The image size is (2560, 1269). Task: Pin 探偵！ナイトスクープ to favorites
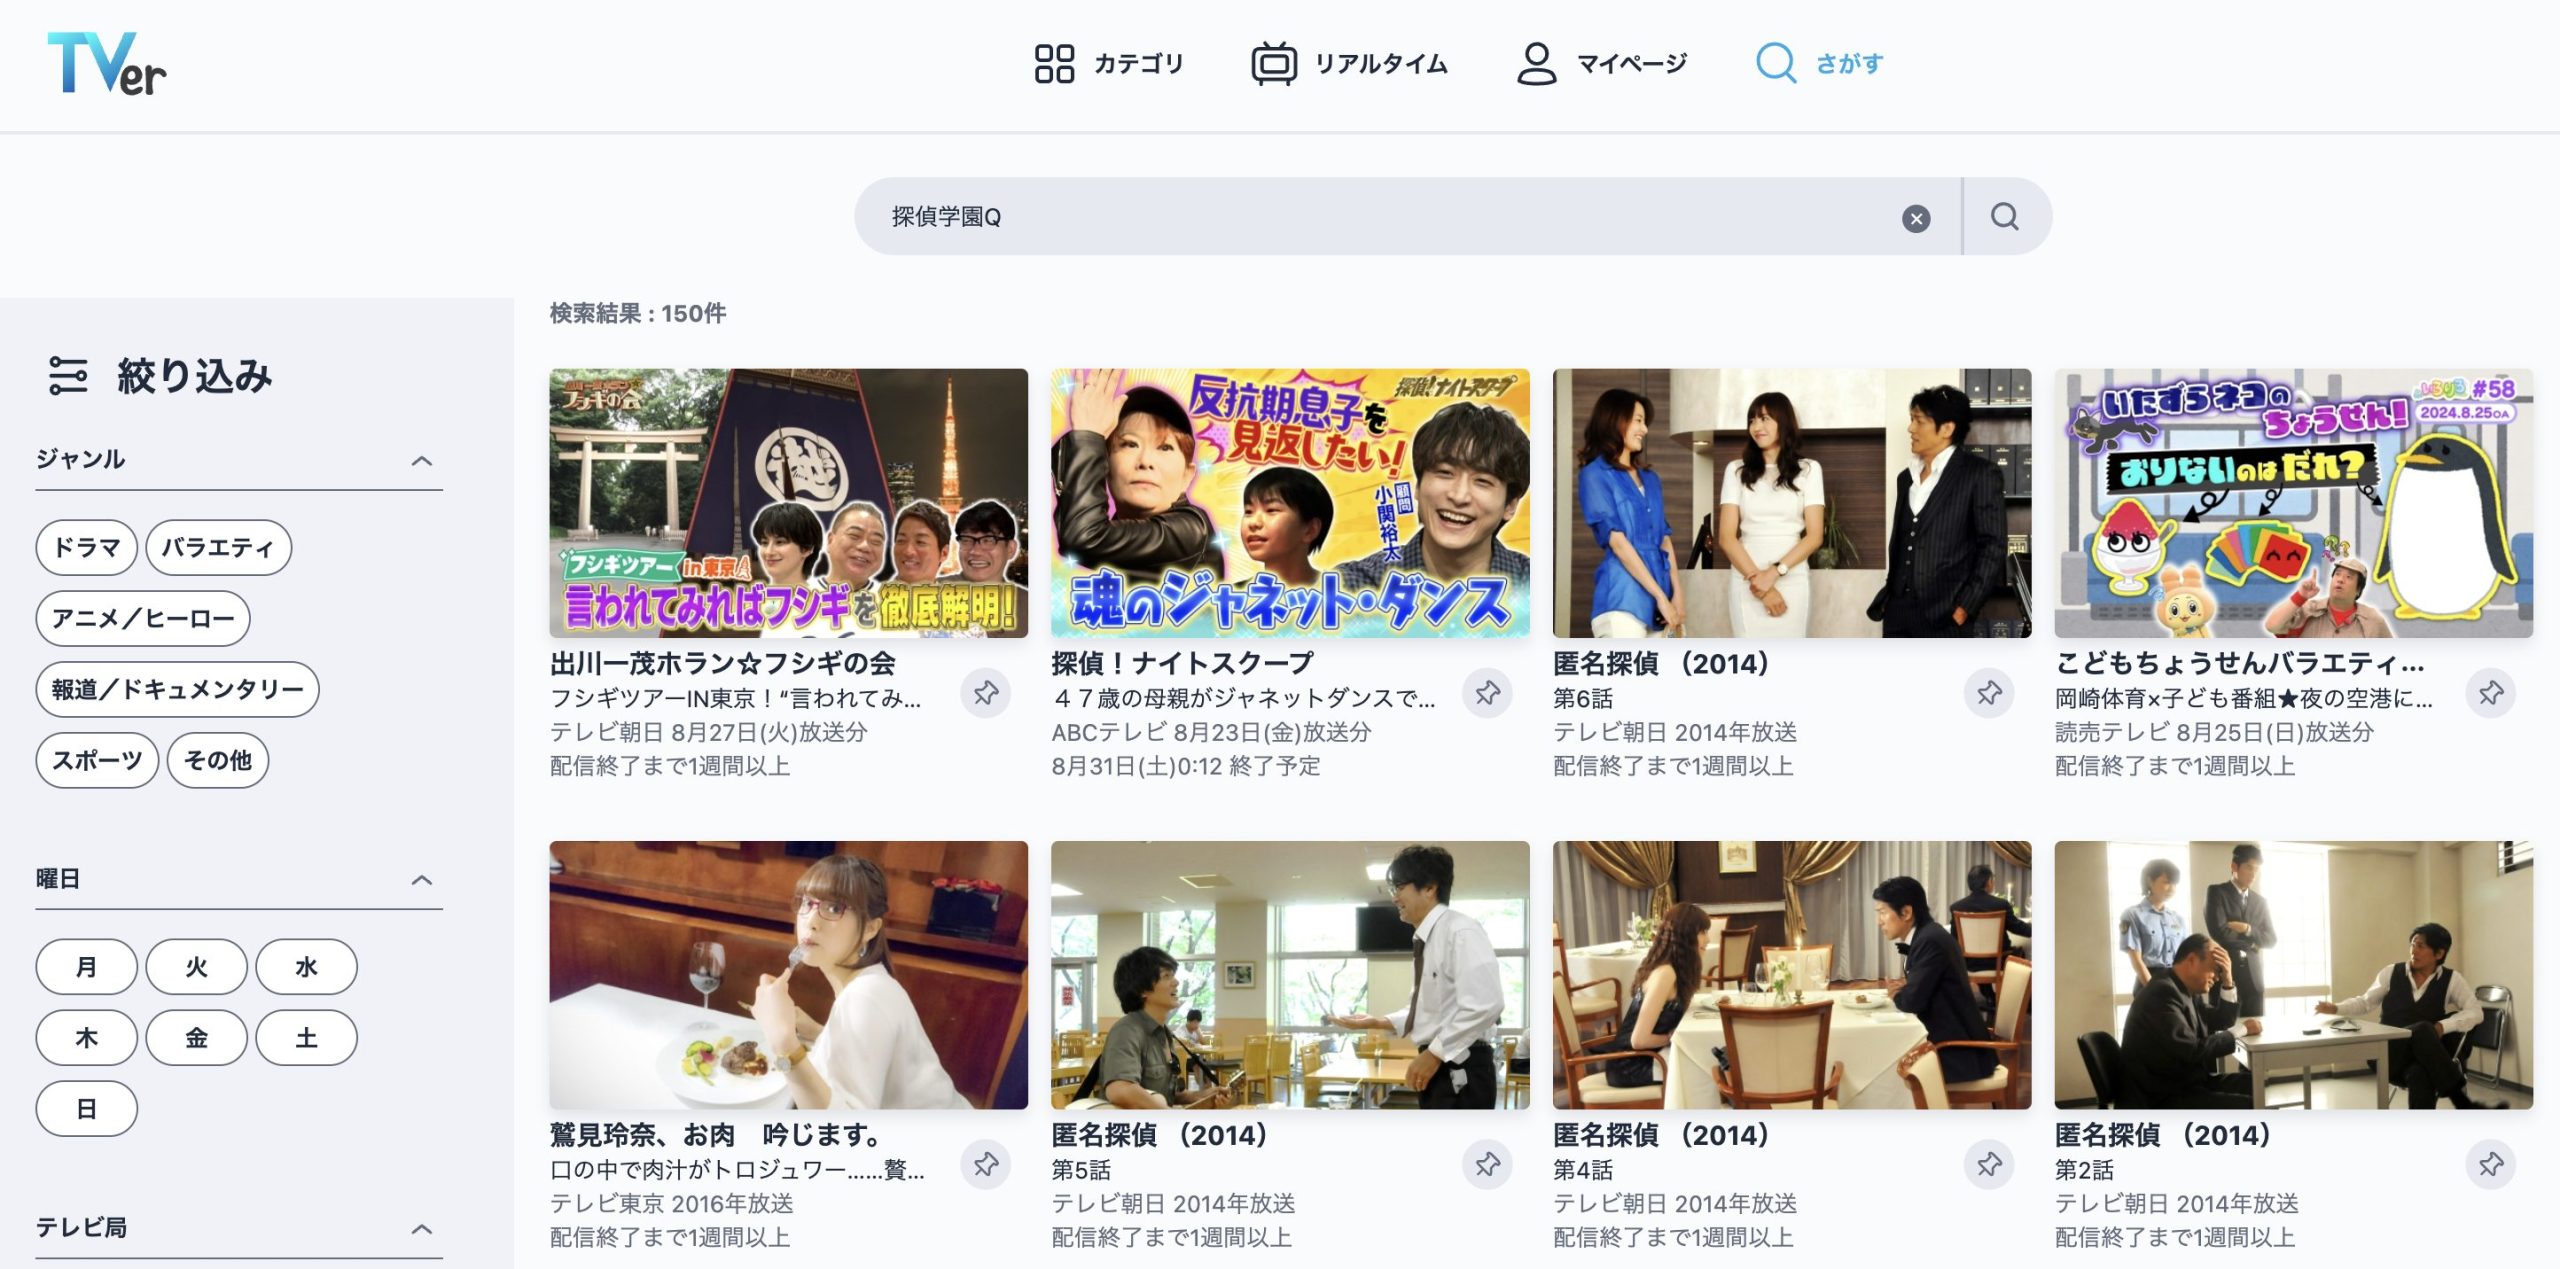[x=1487, y=692]
